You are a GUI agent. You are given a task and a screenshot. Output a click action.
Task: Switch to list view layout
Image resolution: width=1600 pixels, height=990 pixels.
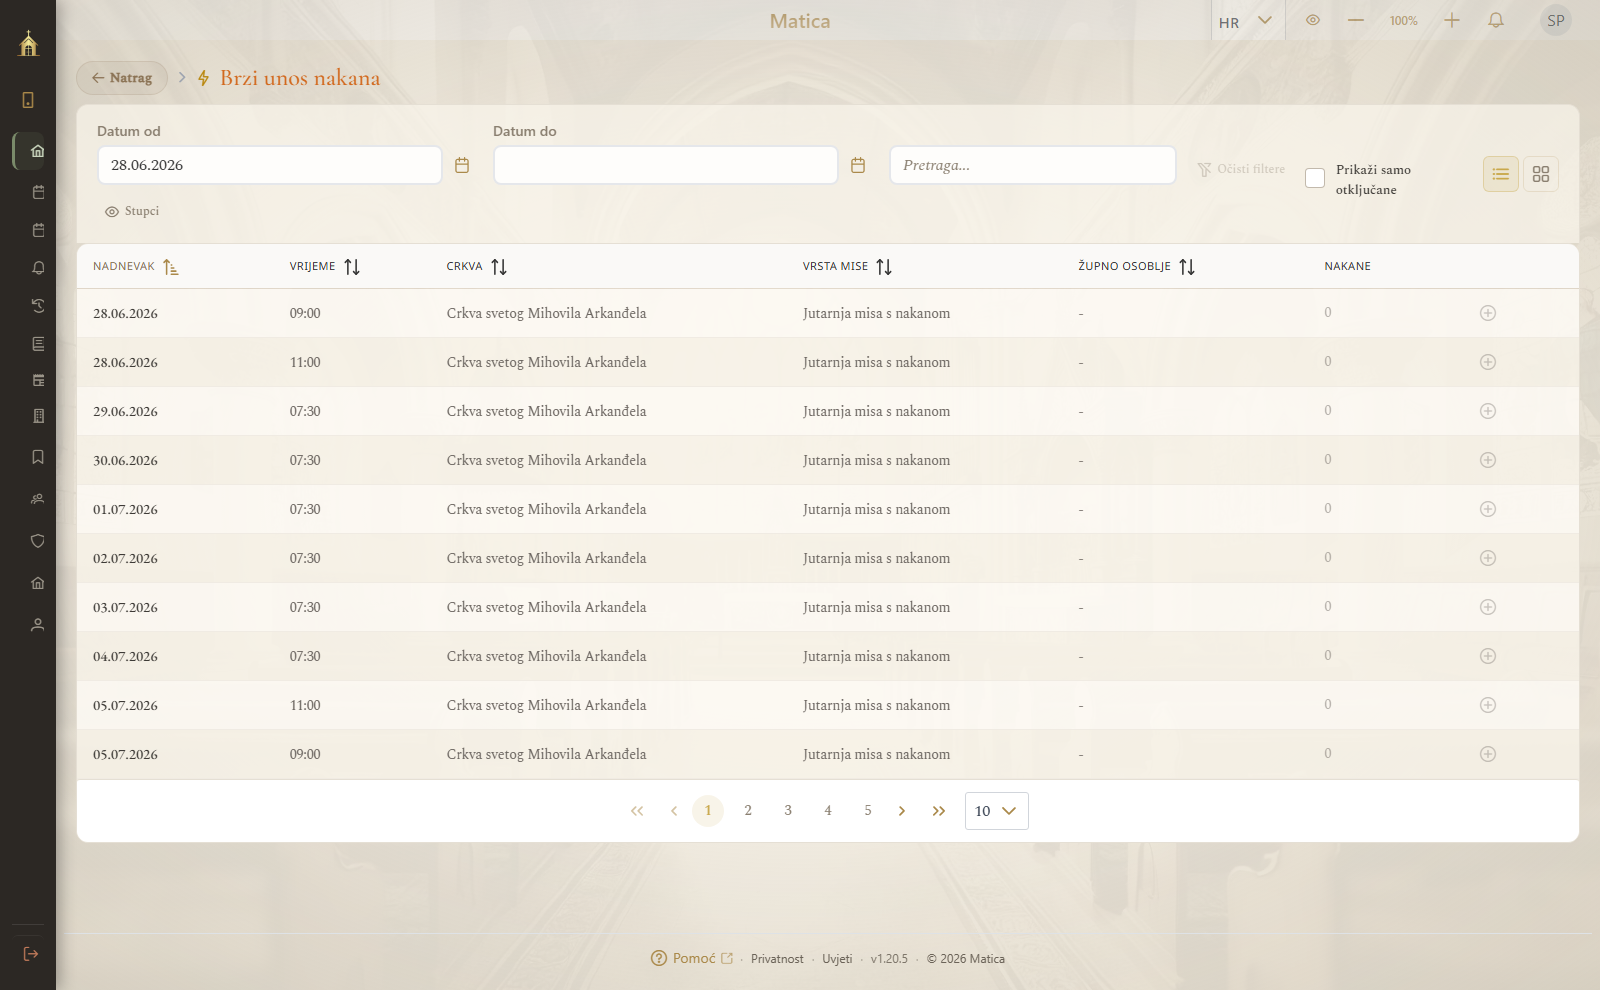pyautogui.click(x=1501, y=174)
